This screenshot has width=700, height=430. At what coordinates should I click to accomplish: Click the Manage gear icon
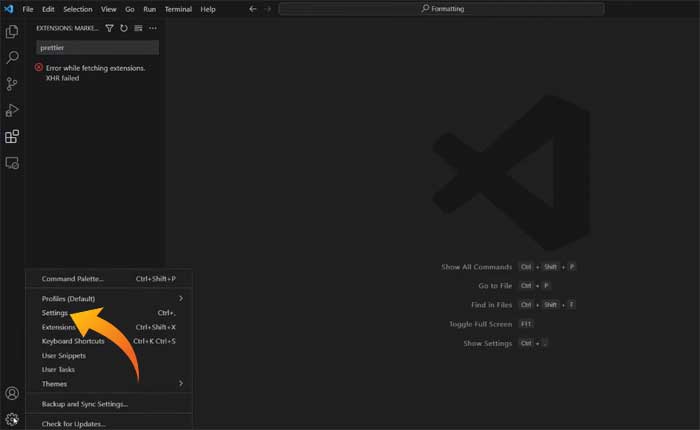click(x=12, y=420)
